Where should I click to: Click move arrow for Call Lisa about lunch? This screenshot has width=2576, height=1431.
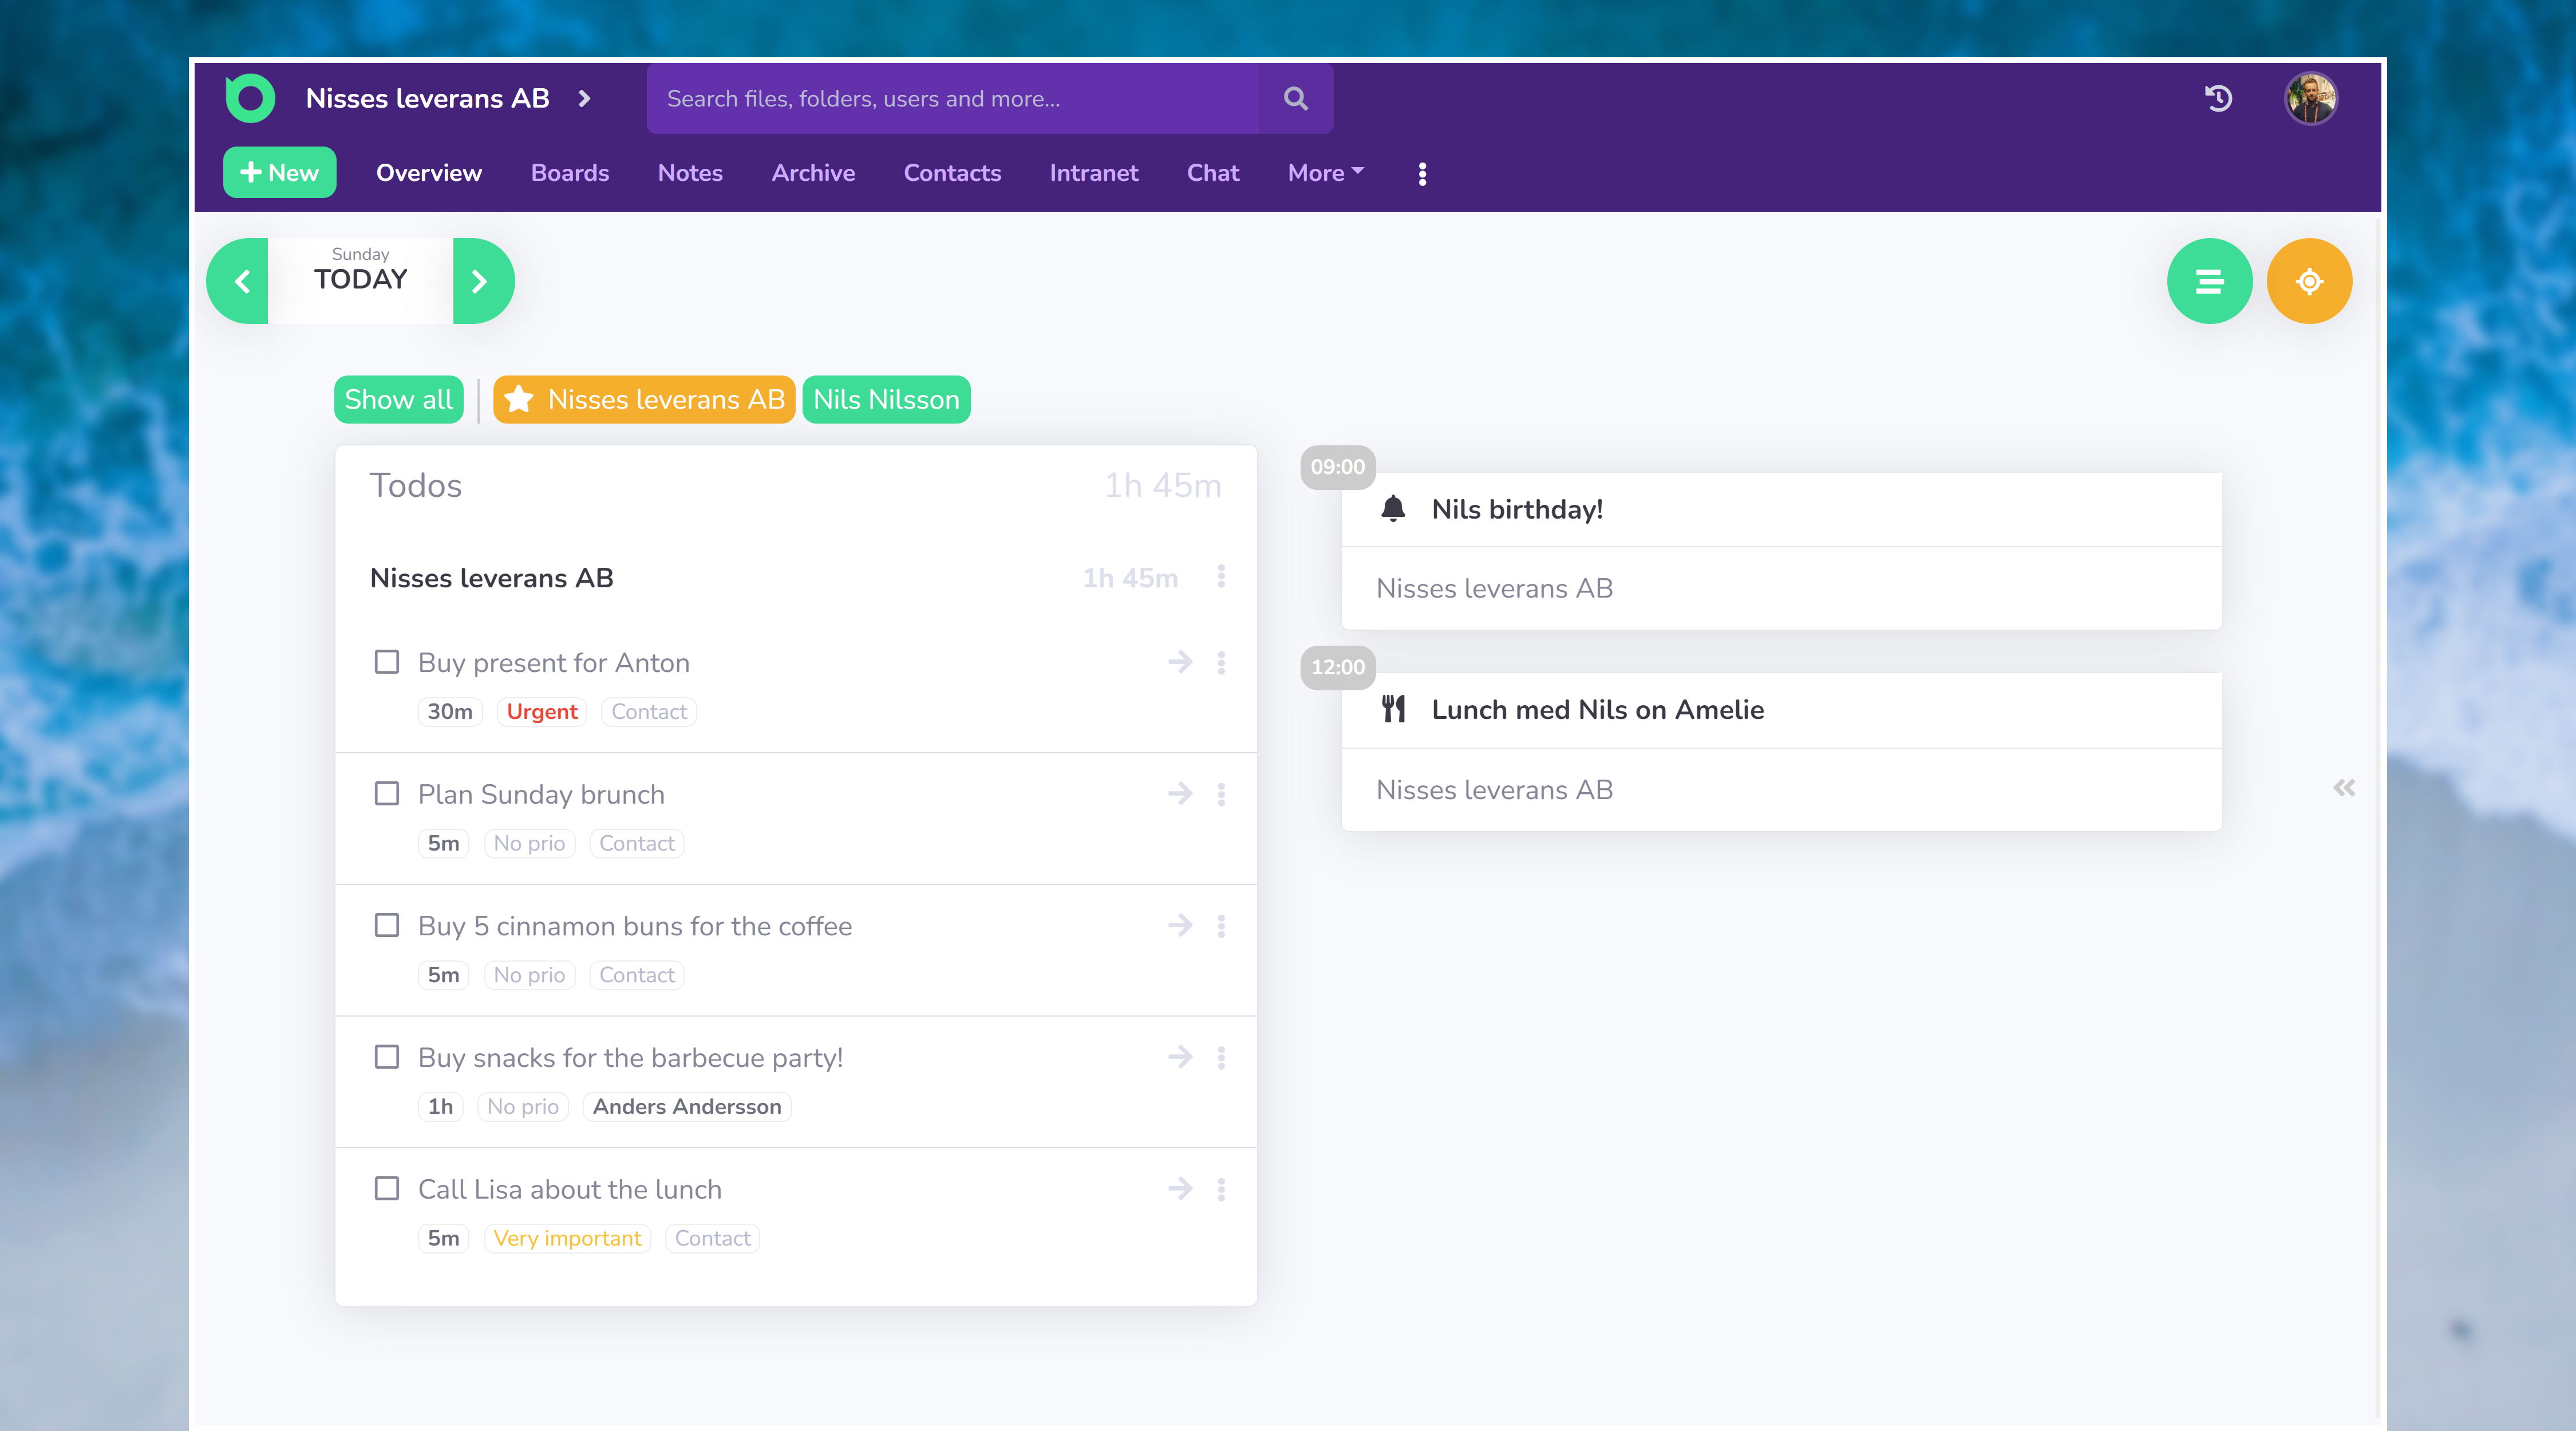(x=1180, y=1188)
